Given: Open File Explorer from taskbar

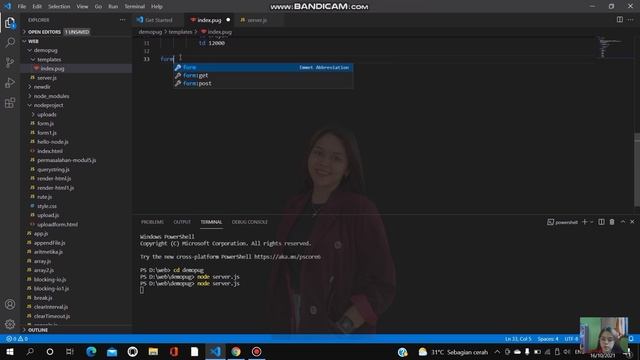Looking at the screenshot, I should pyautogui.click(x=153, y=351).
